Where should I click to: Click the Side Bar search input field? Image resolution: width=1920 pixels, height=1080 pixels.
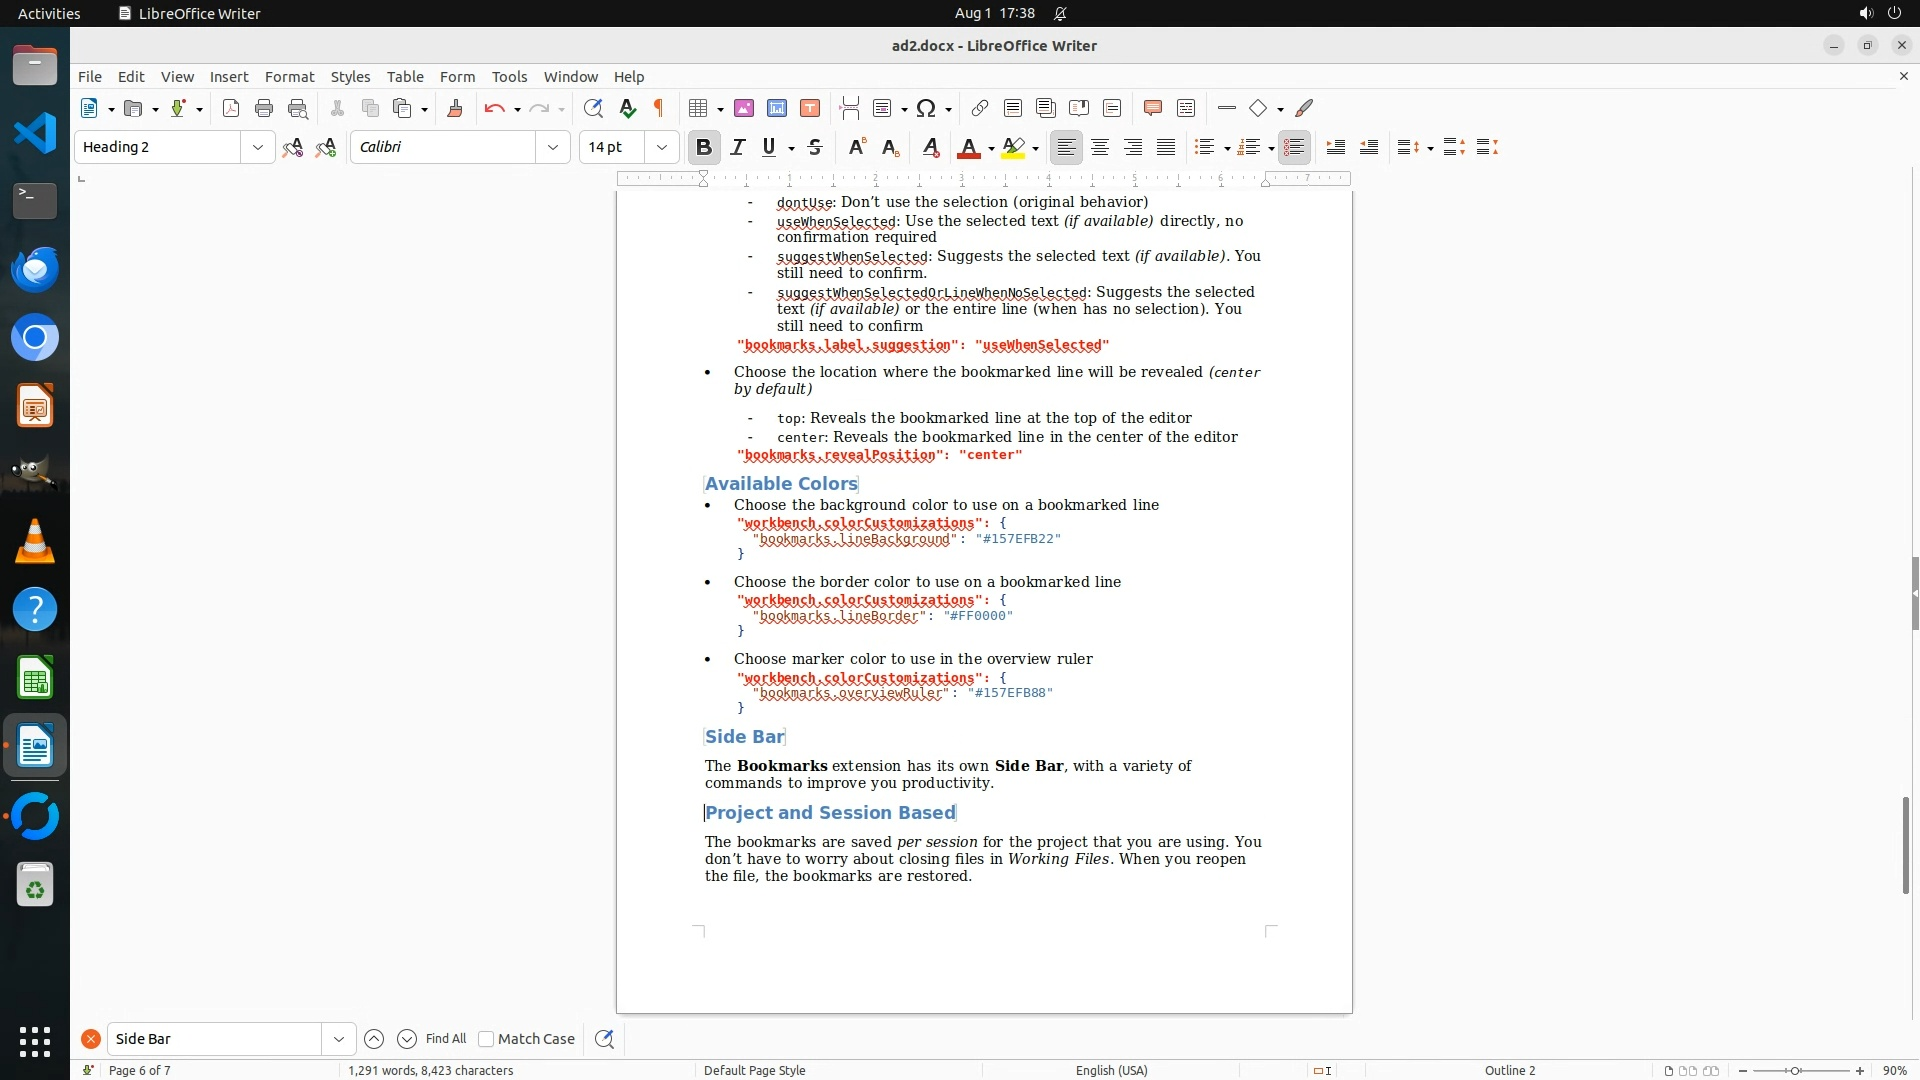click(x=214, y=1039)
